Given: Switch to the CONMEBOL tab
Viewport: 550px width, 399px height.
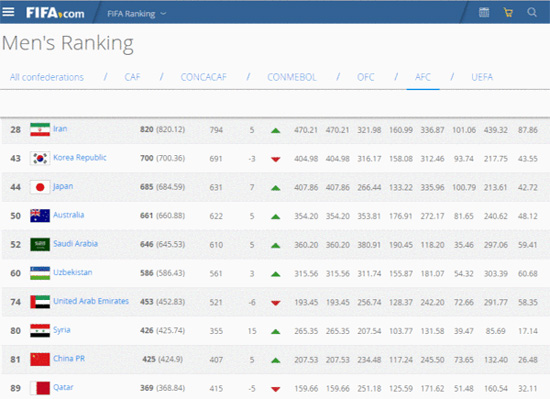Looking at the screenshot, I should pos(292,77).
